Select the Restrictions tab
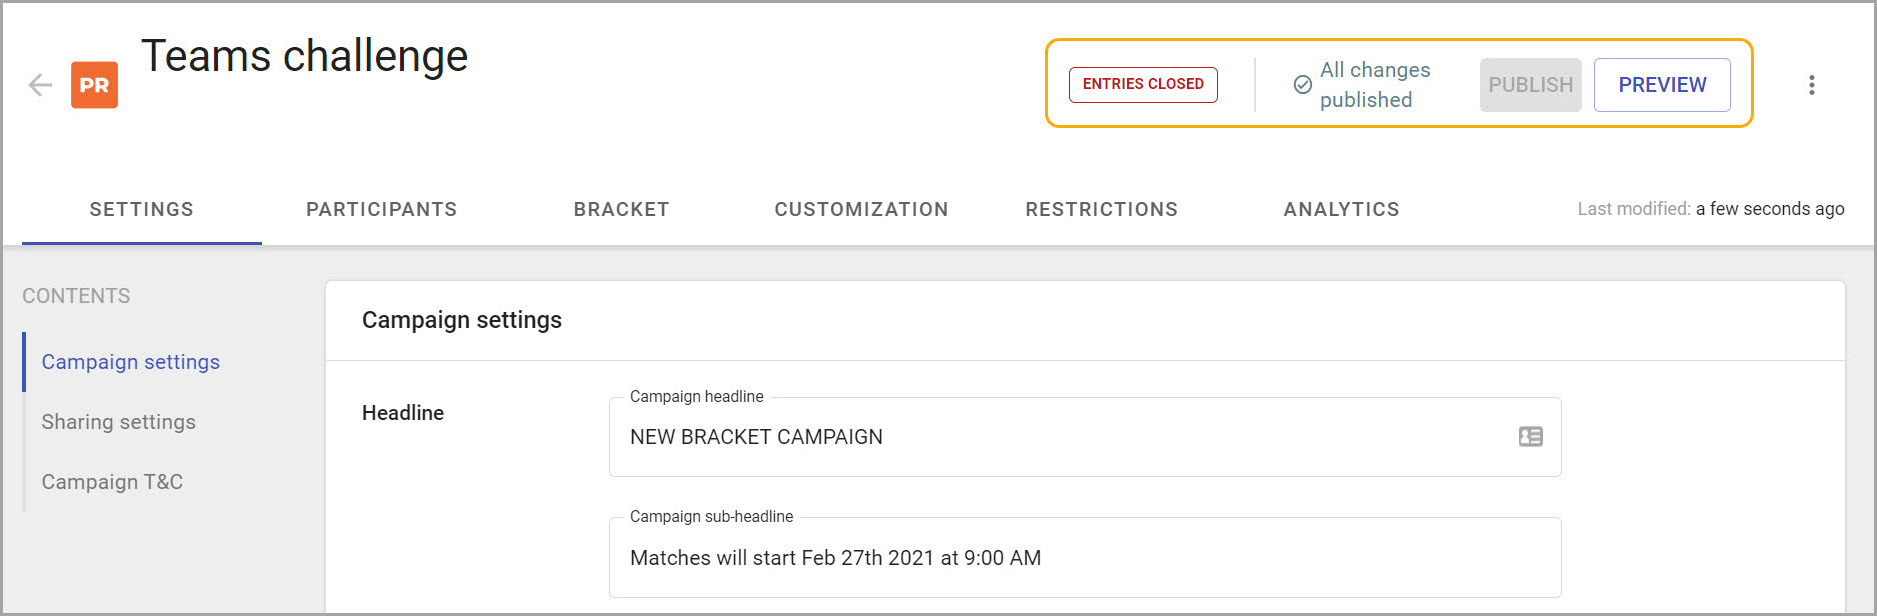 [x=1102, y=209]
